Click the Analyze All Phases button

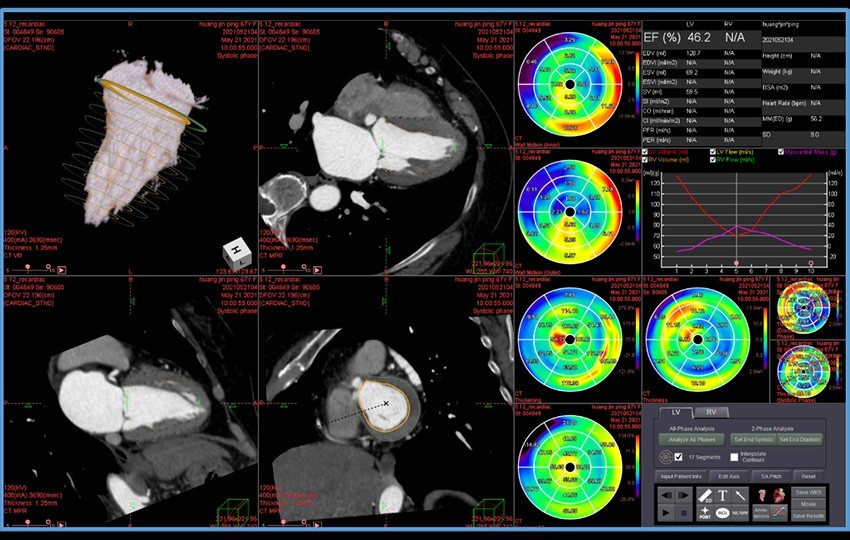tap(692, 440)
